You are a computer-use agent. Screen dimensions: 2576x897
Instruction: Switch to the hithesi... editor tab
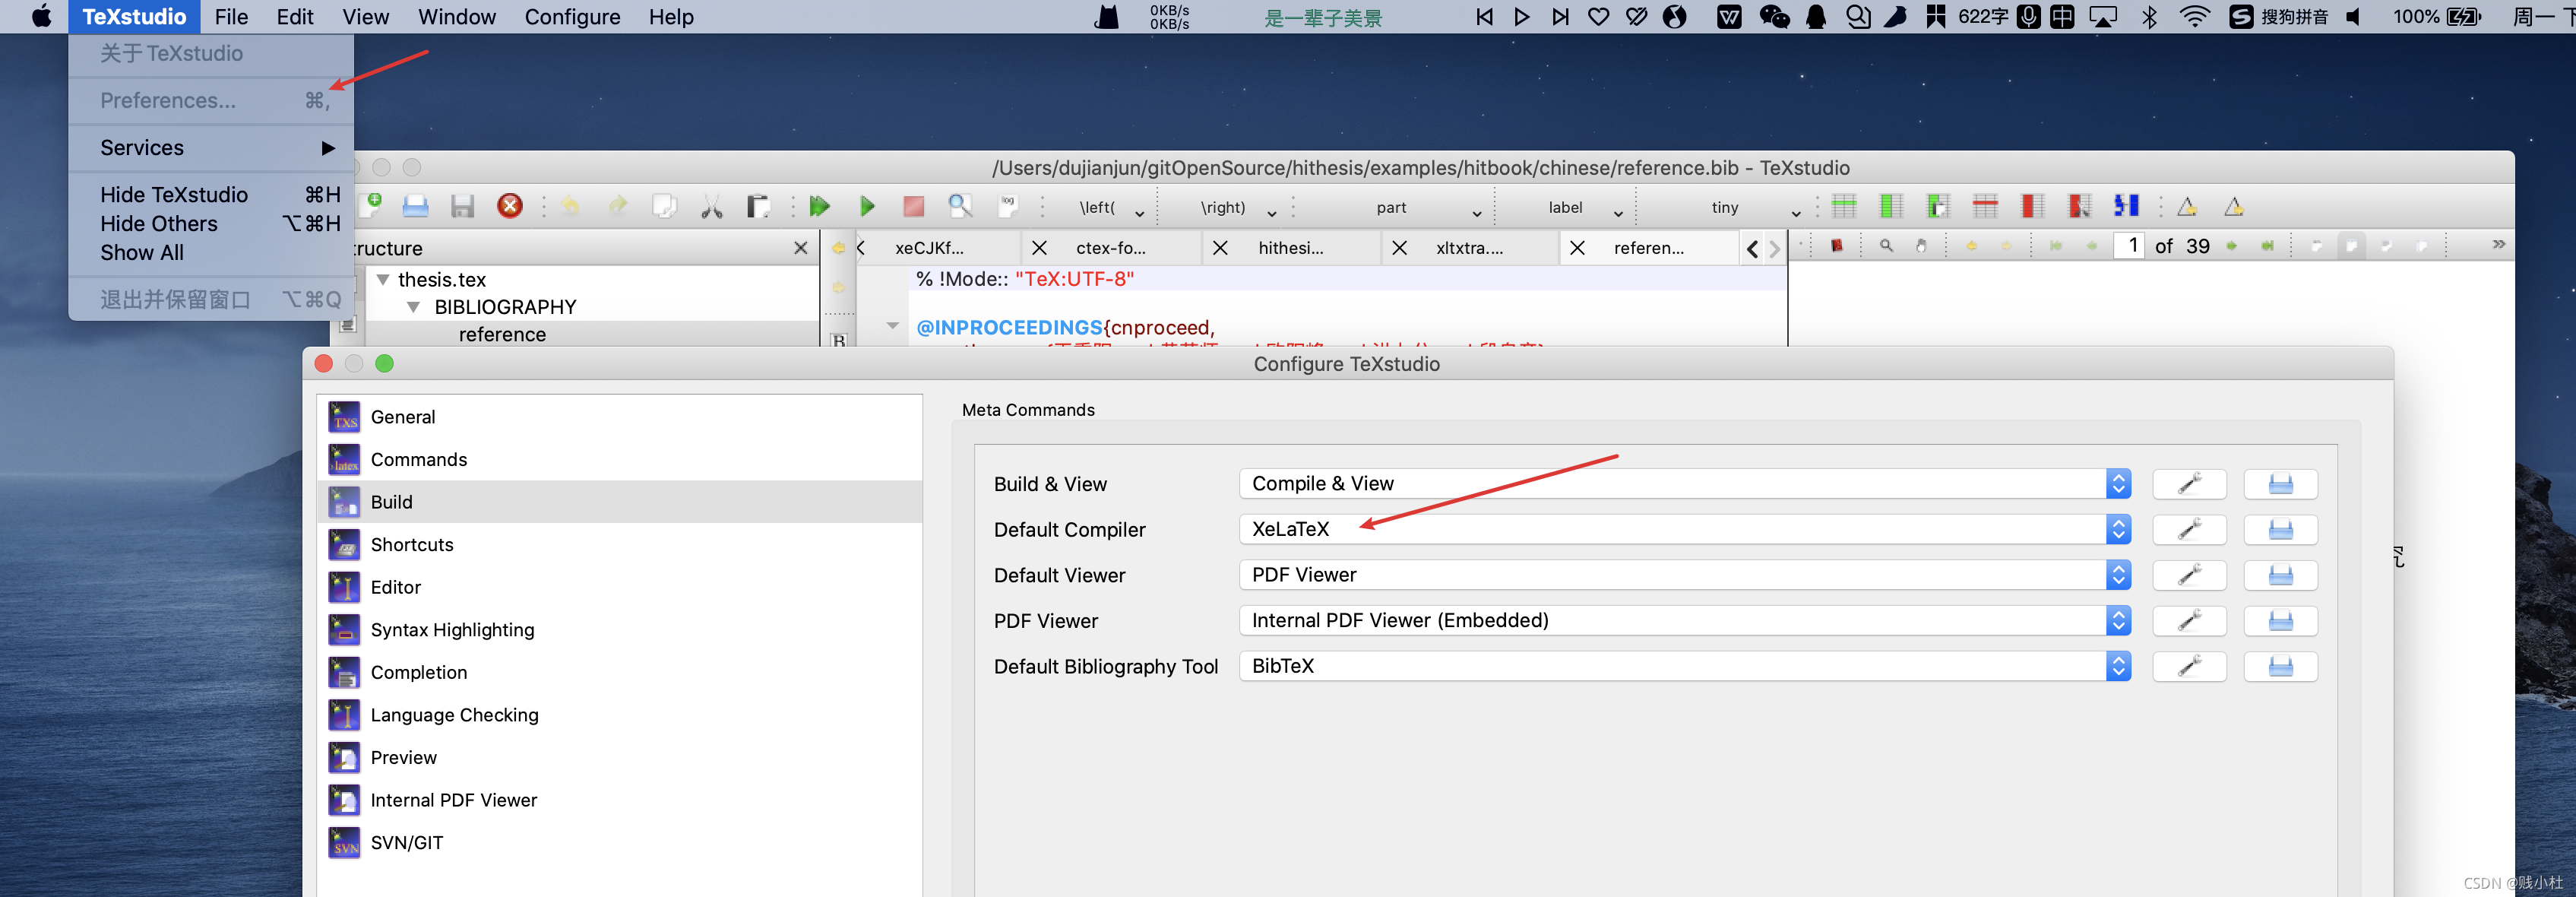1290,248
